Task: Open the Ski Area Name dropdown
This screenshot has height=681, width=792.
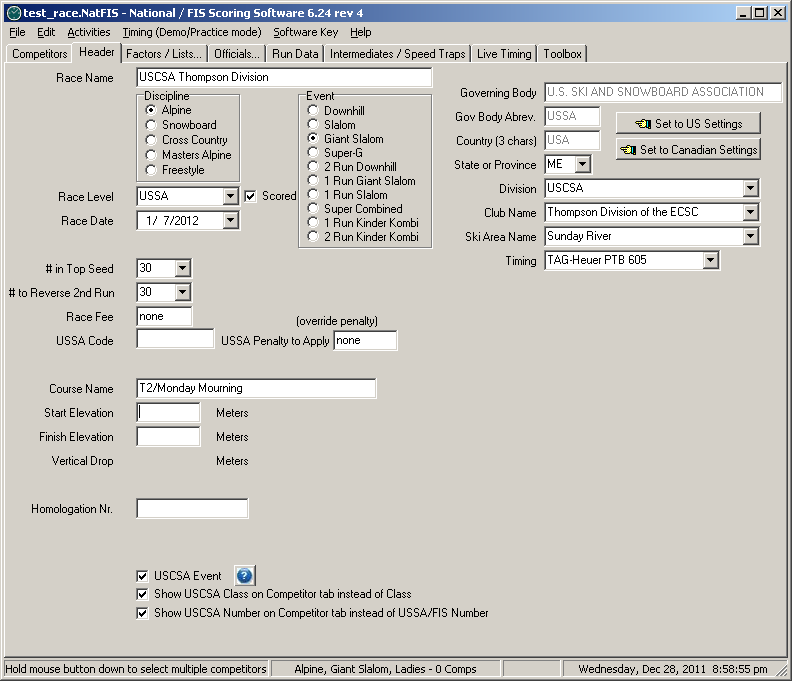Action: pyautogui.click(x=751, y=236)
